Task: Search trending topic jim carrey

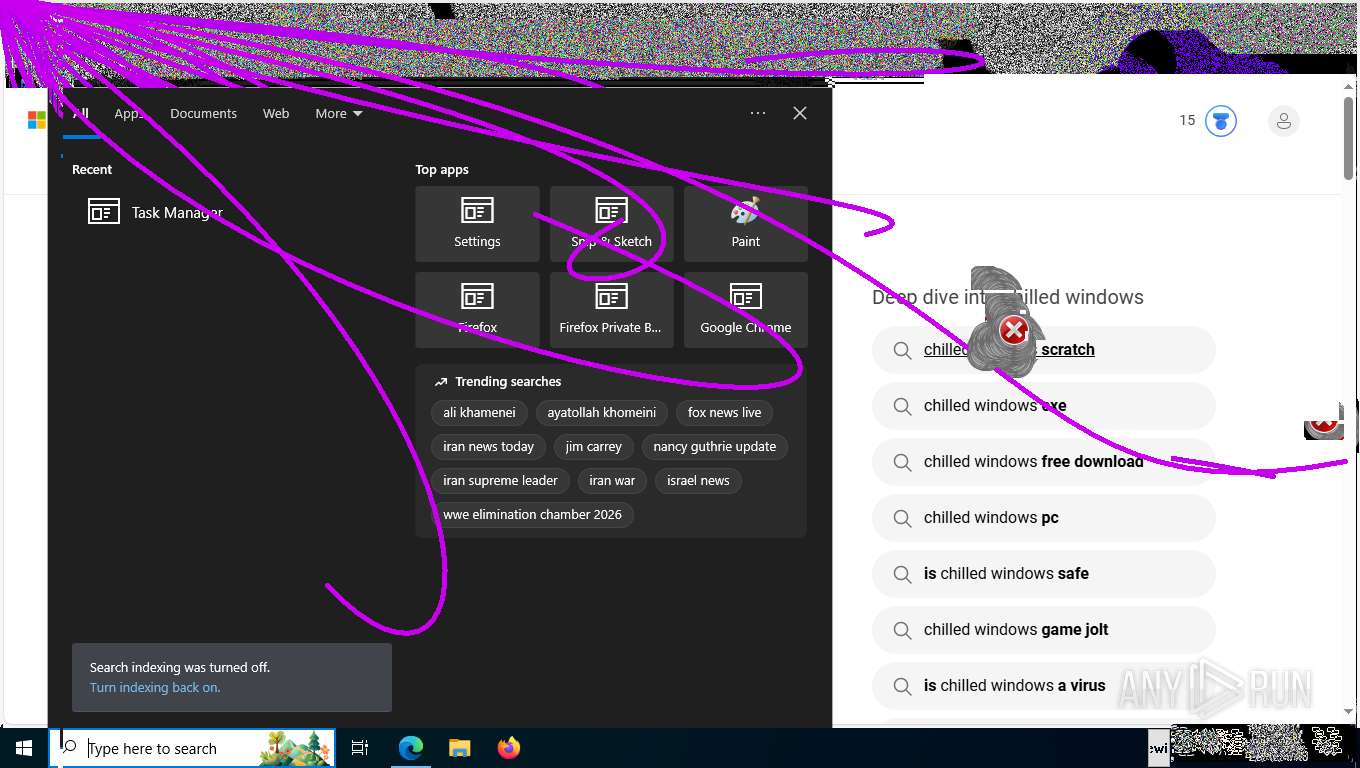Action: (593, 447)
